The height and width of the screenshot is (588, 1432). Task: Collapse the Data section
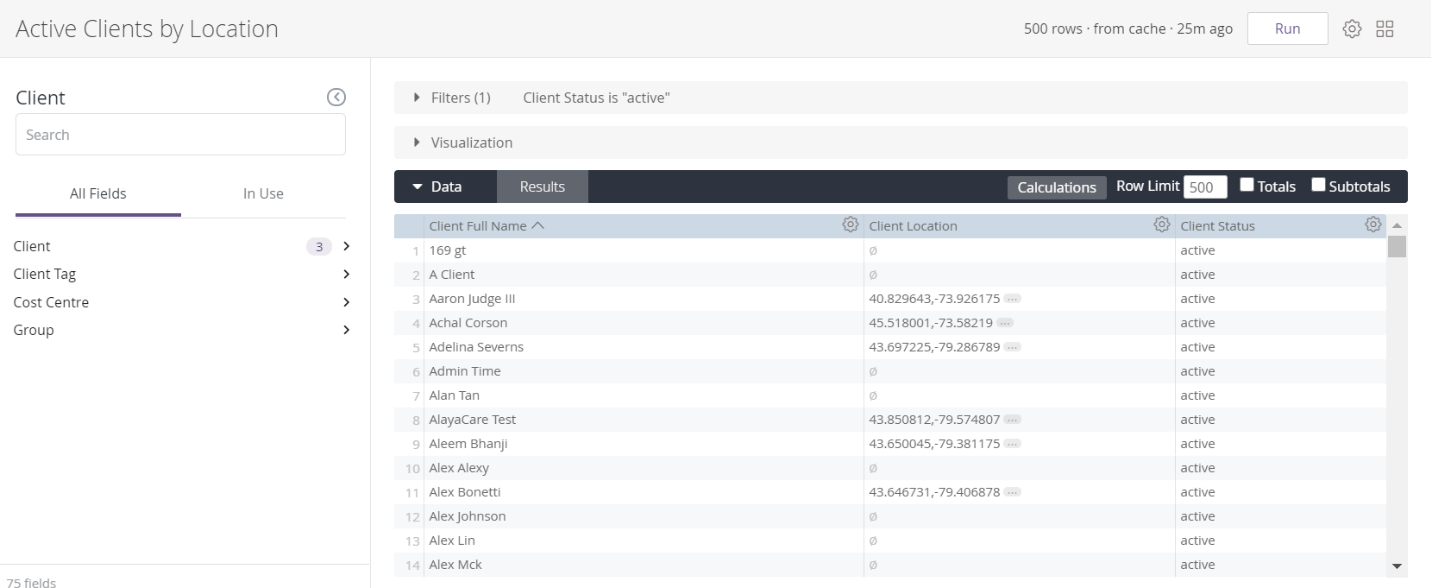(x=417, y=187)
